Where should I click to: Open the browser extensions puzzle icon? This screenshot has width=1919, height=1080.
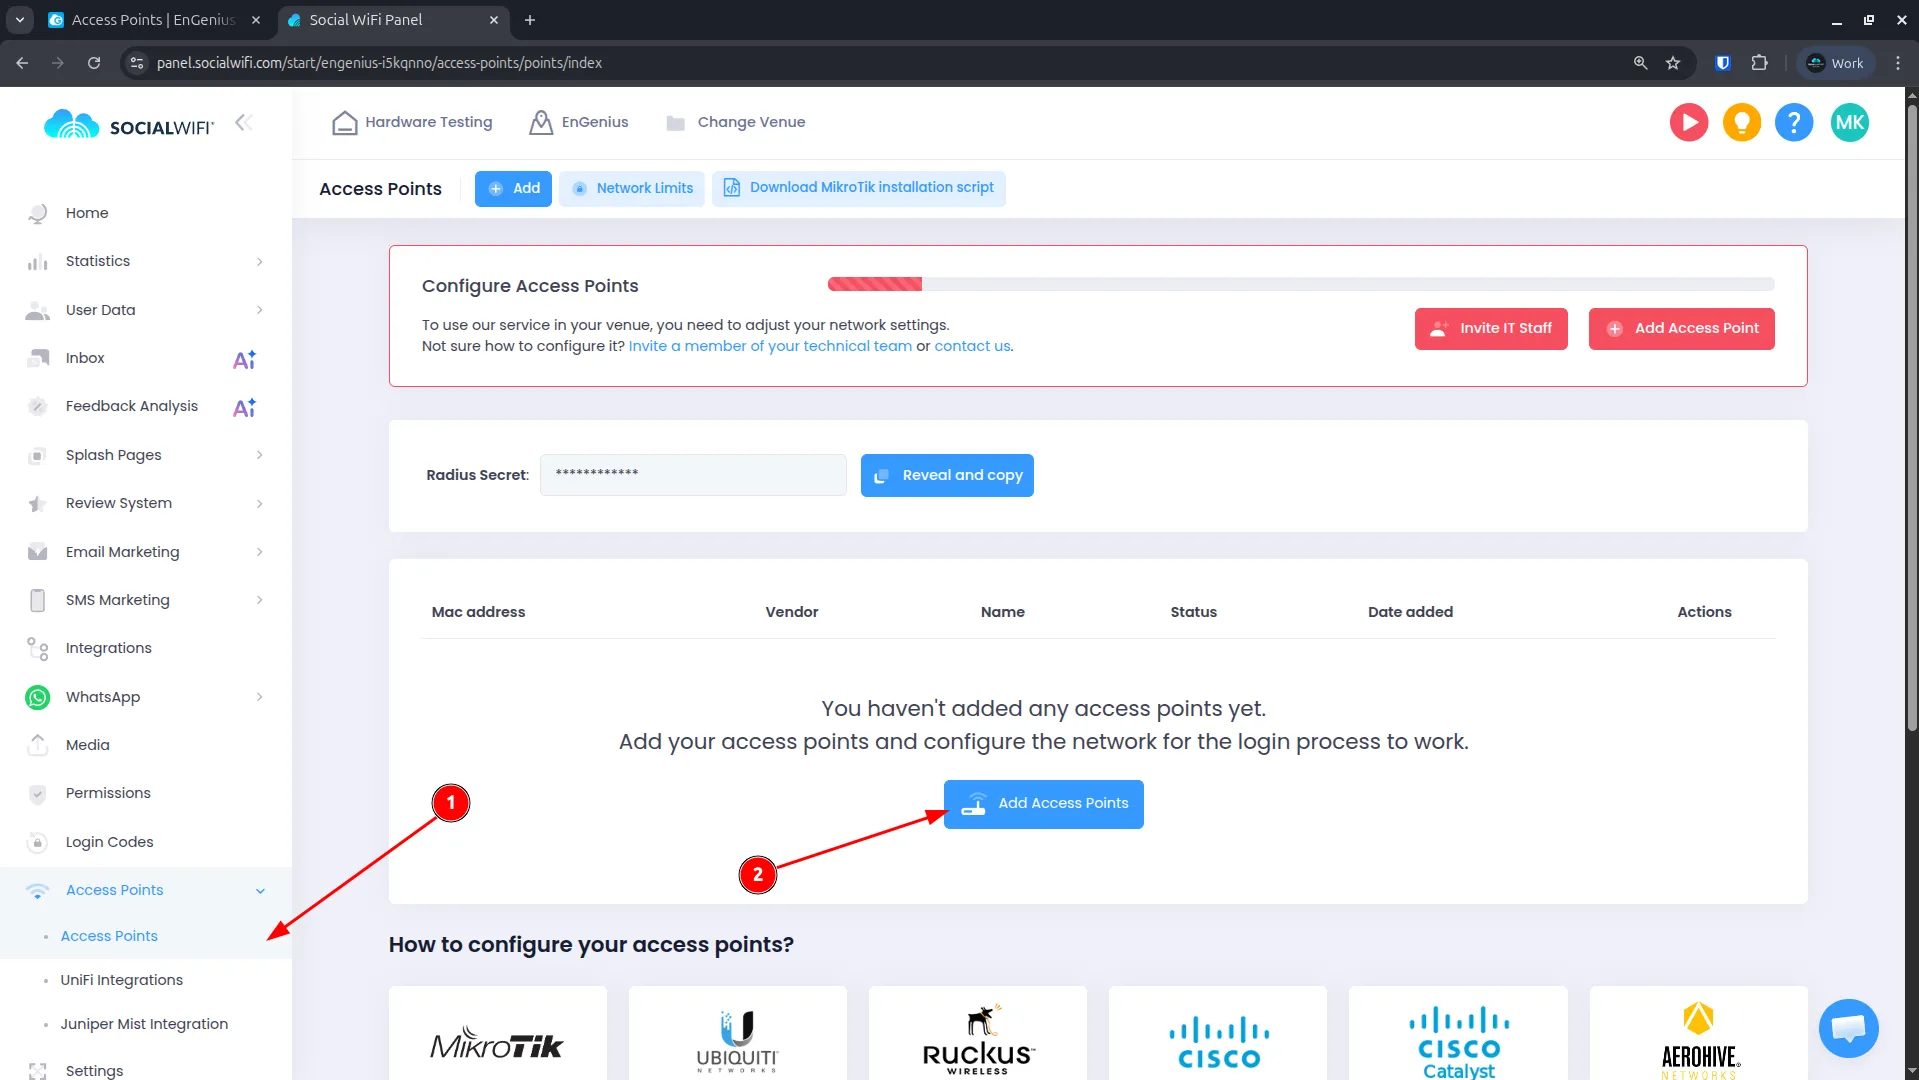click(x=1759, y=63)
